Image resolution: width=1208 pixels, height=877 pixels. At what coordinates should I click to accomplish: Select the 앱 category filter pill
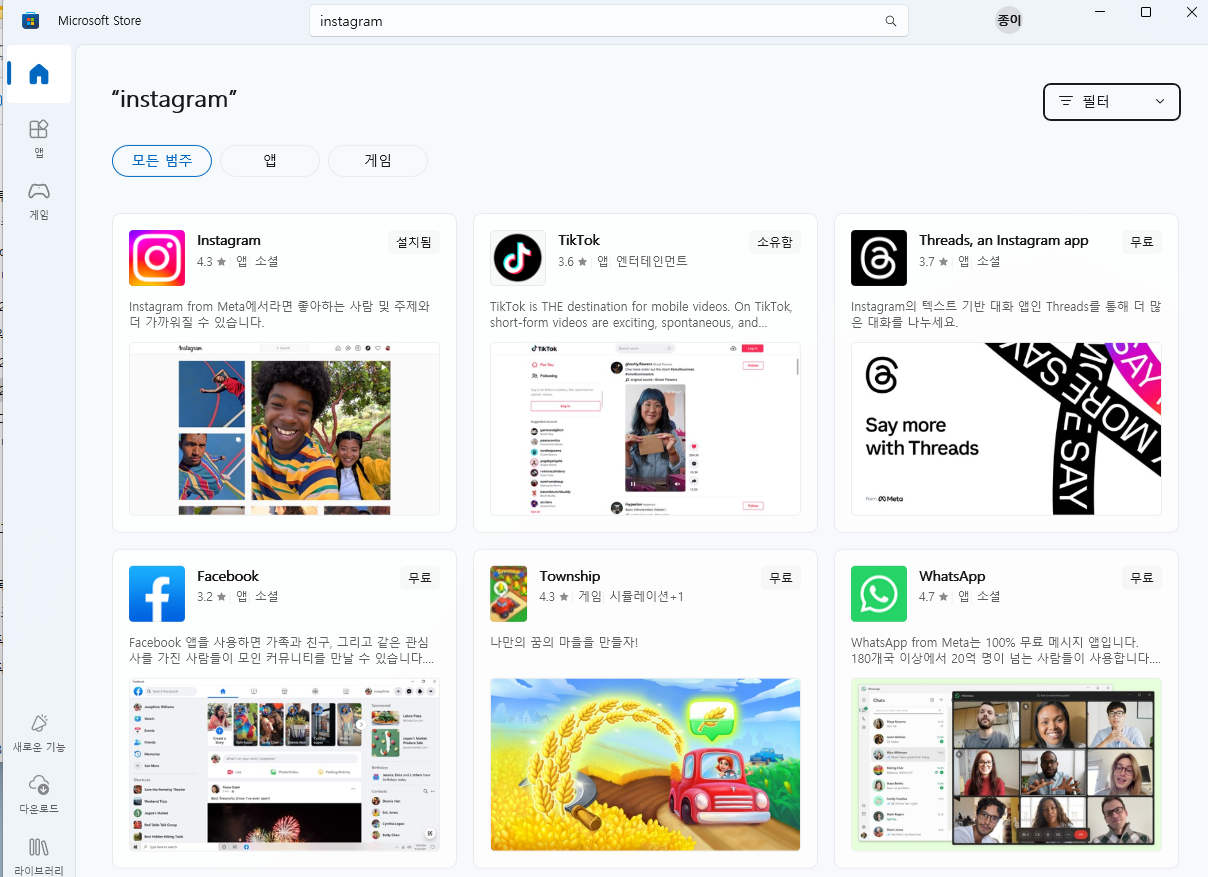coord(270,161)
